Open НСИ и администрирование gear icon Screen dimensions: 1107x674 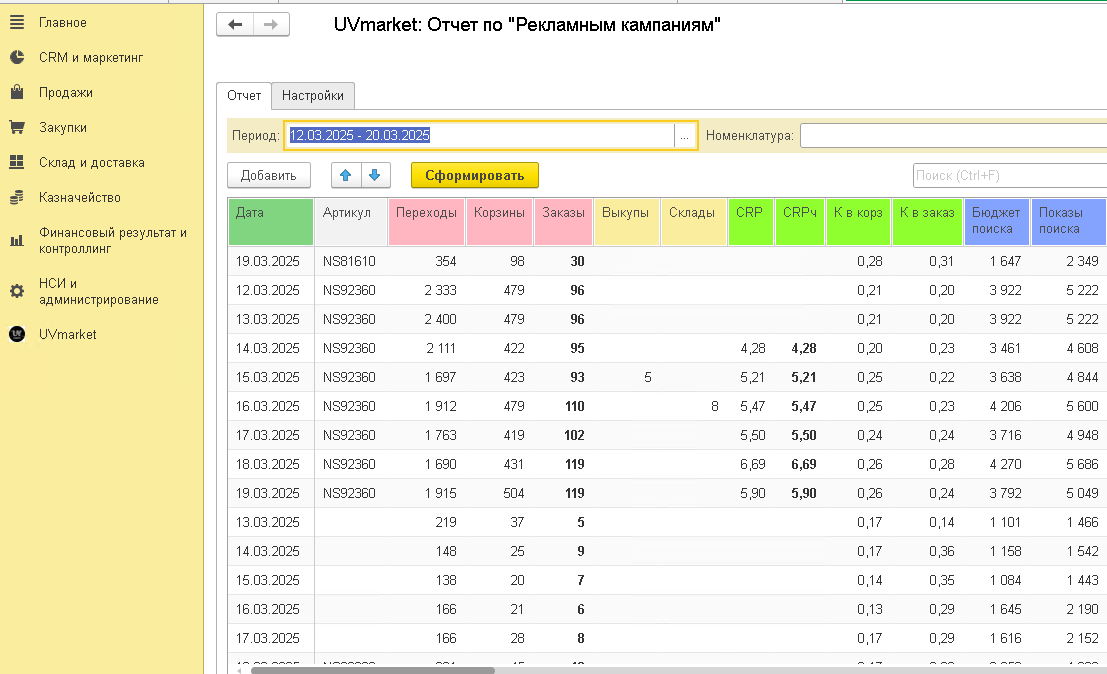[x=17, y=291]
